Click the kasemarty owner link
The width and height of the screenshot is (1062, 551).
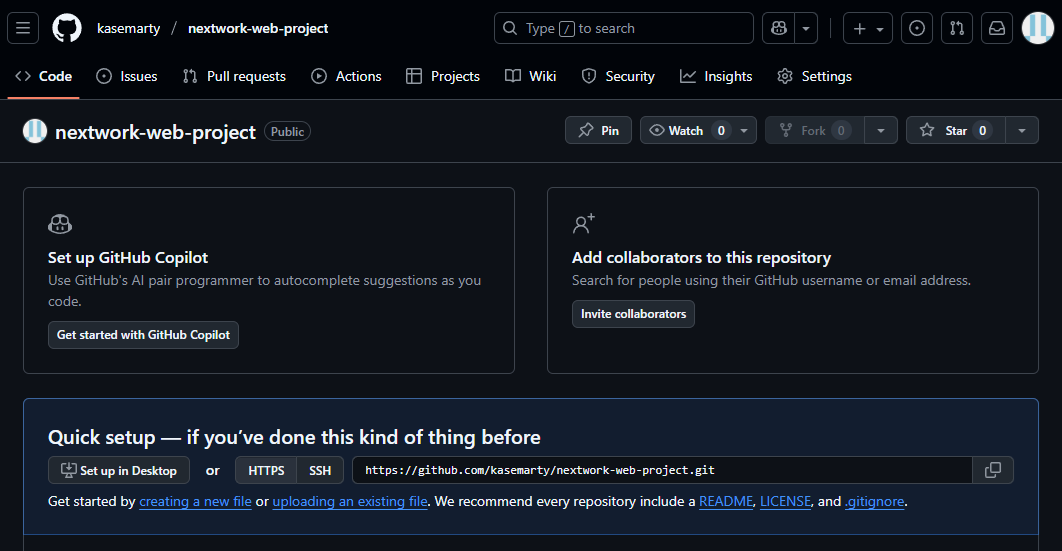pyautogui.click(x=129, y=28)
